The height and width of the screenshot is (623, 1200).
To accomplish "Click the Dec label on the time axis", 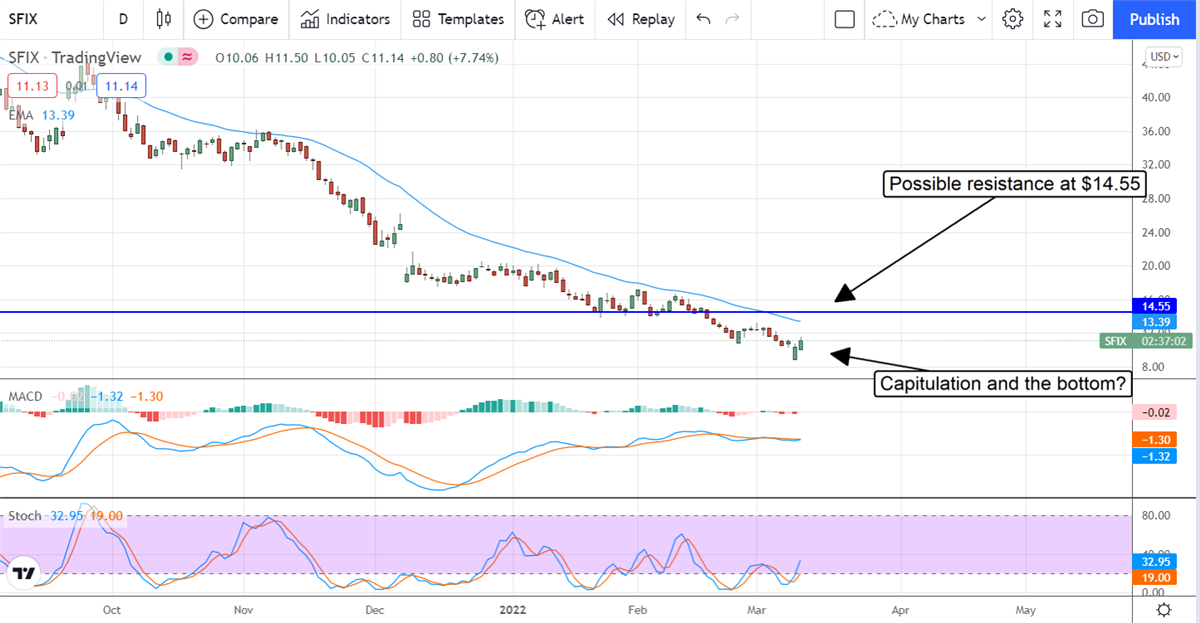I will click(x=375, y=608).
